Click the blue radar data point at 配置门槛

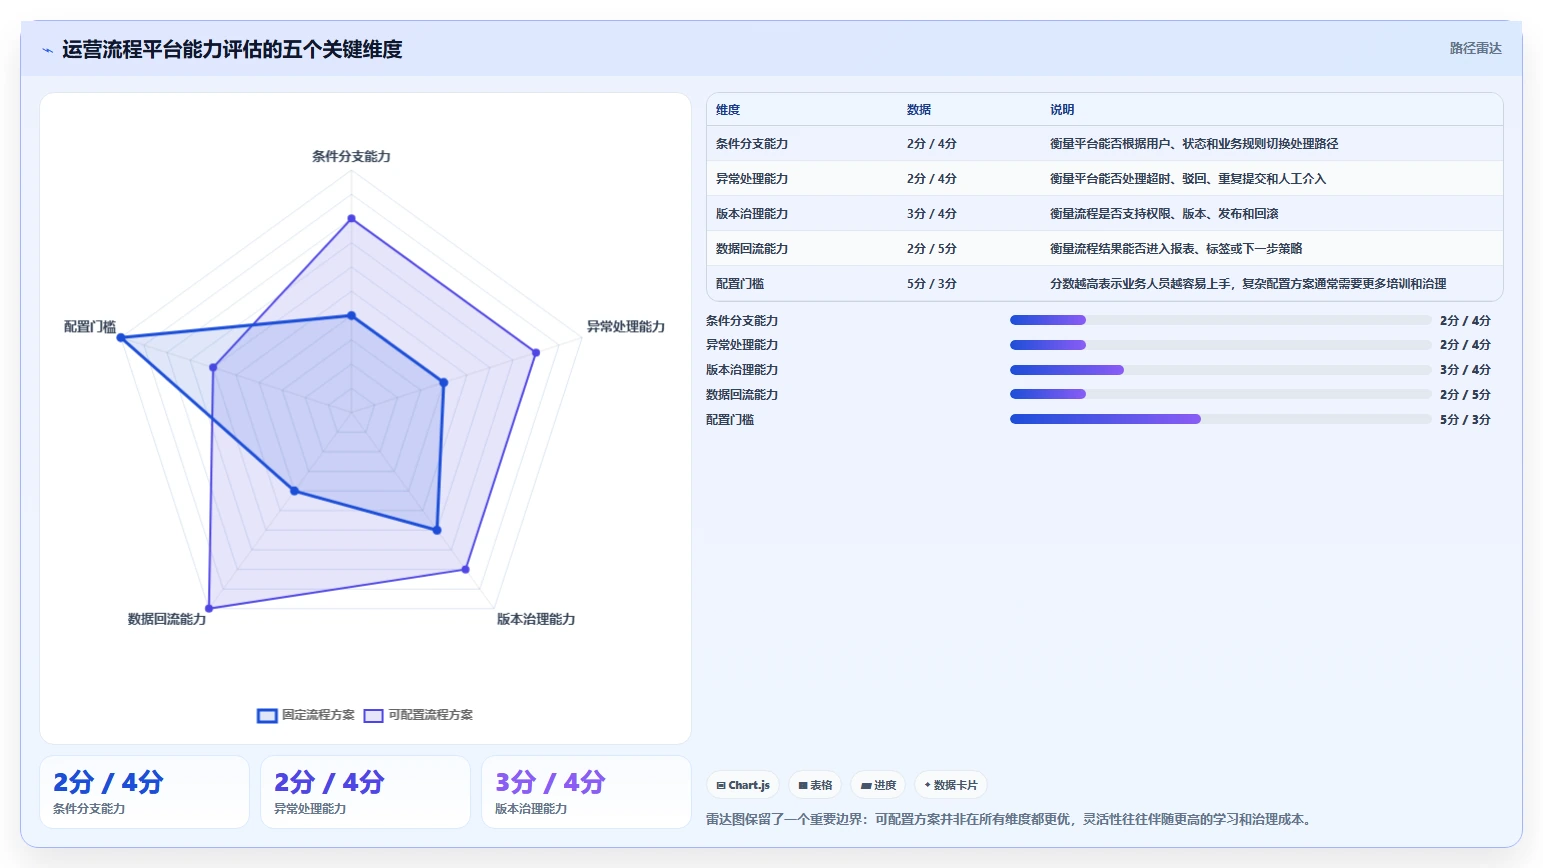click(x=121, y=338)
